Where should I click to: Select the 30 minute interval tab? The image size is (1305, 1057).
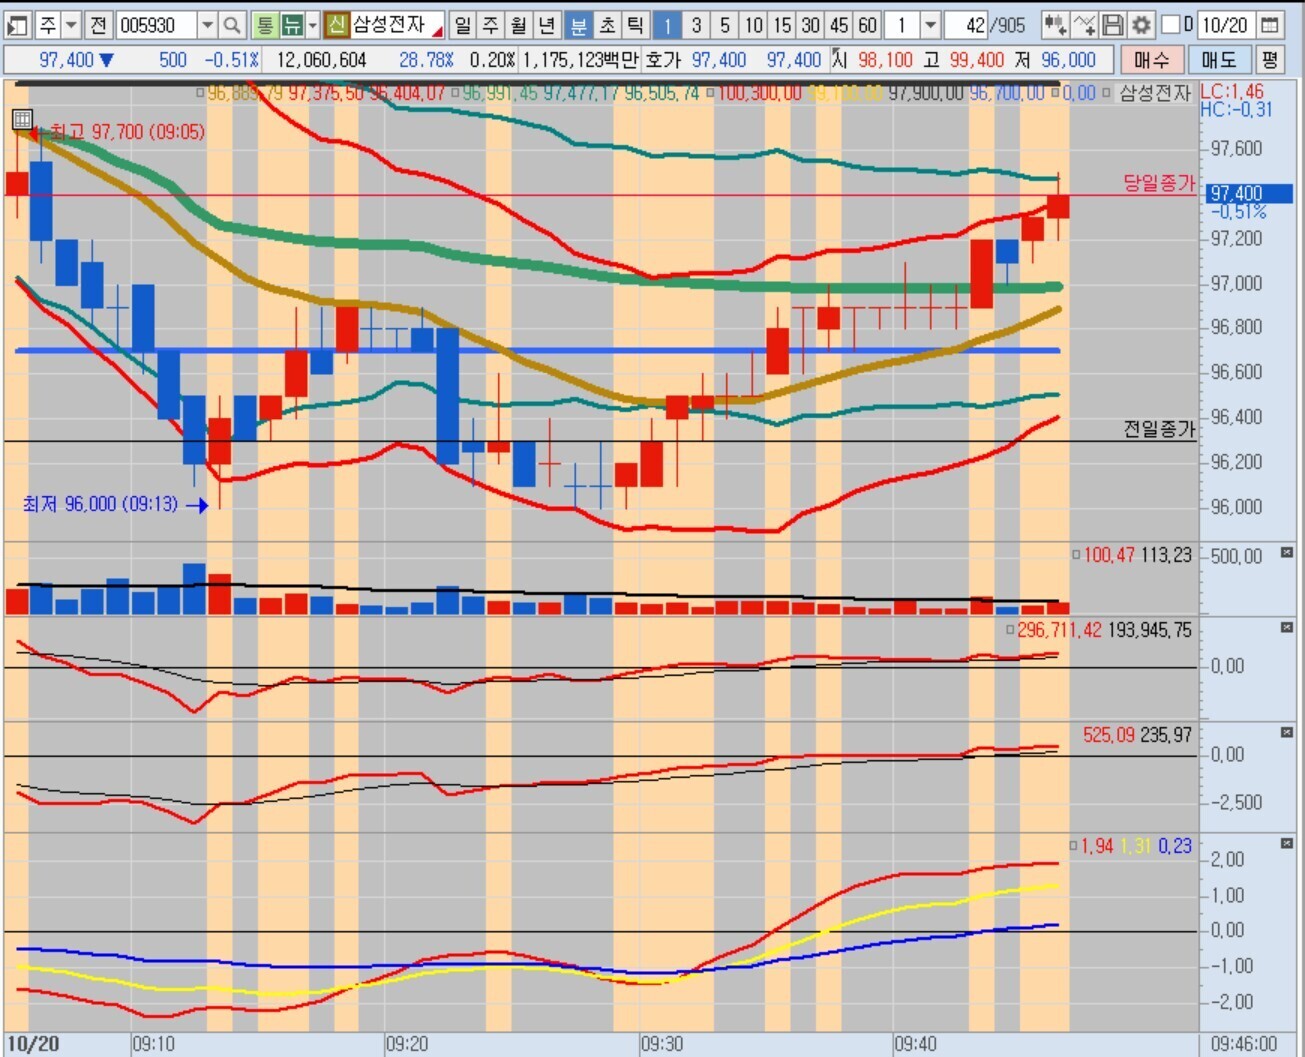coord(810,25)
